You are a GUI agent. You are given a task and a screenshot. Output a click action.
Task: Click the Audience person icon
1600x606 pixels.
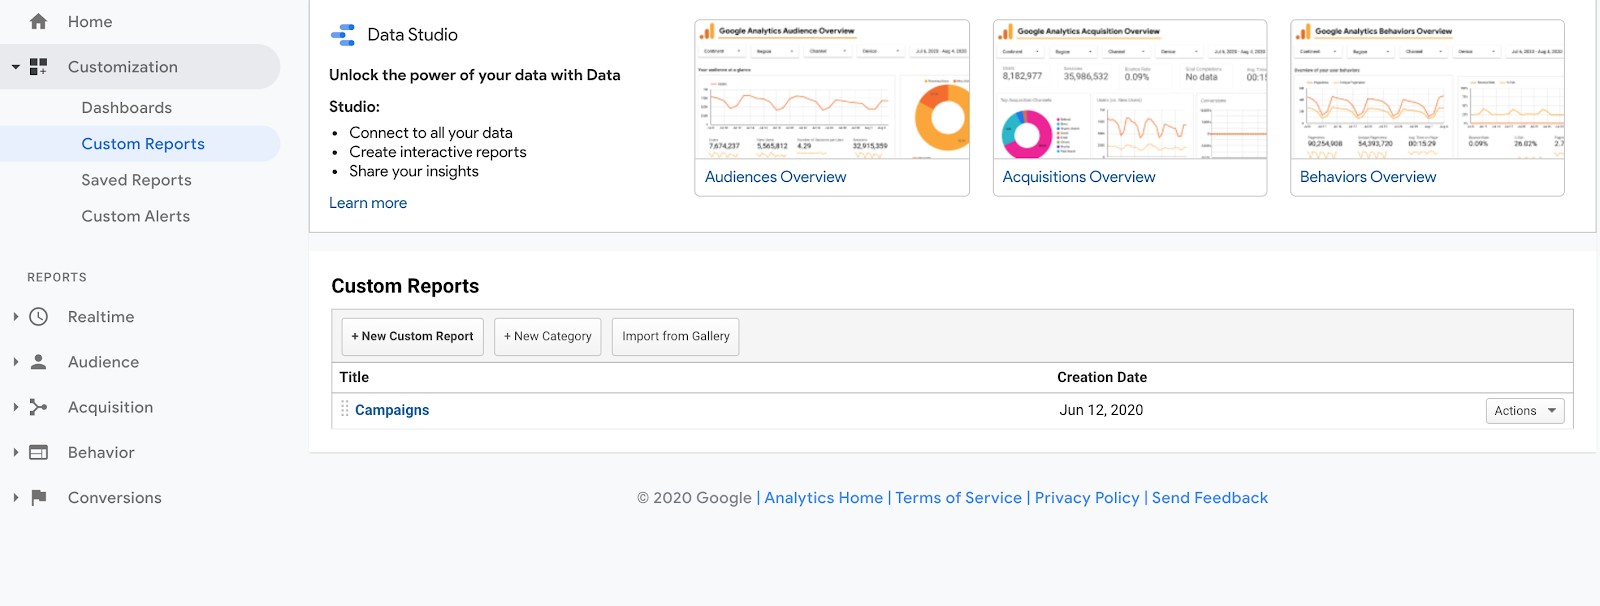[x=38, y=362]
